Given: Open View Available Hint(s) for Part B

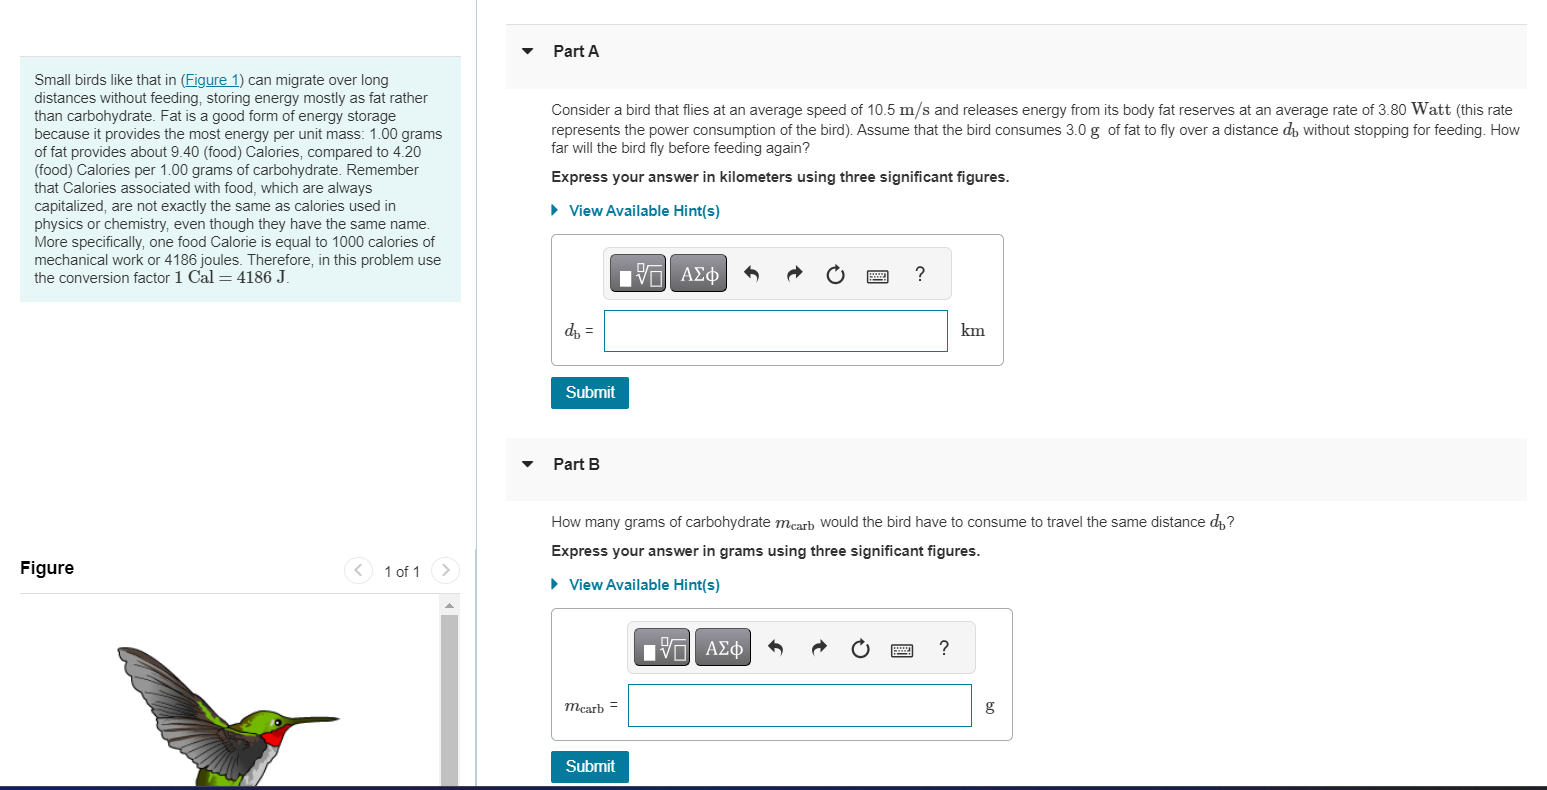Looking at the screenshot, I should tap(644, 584).
